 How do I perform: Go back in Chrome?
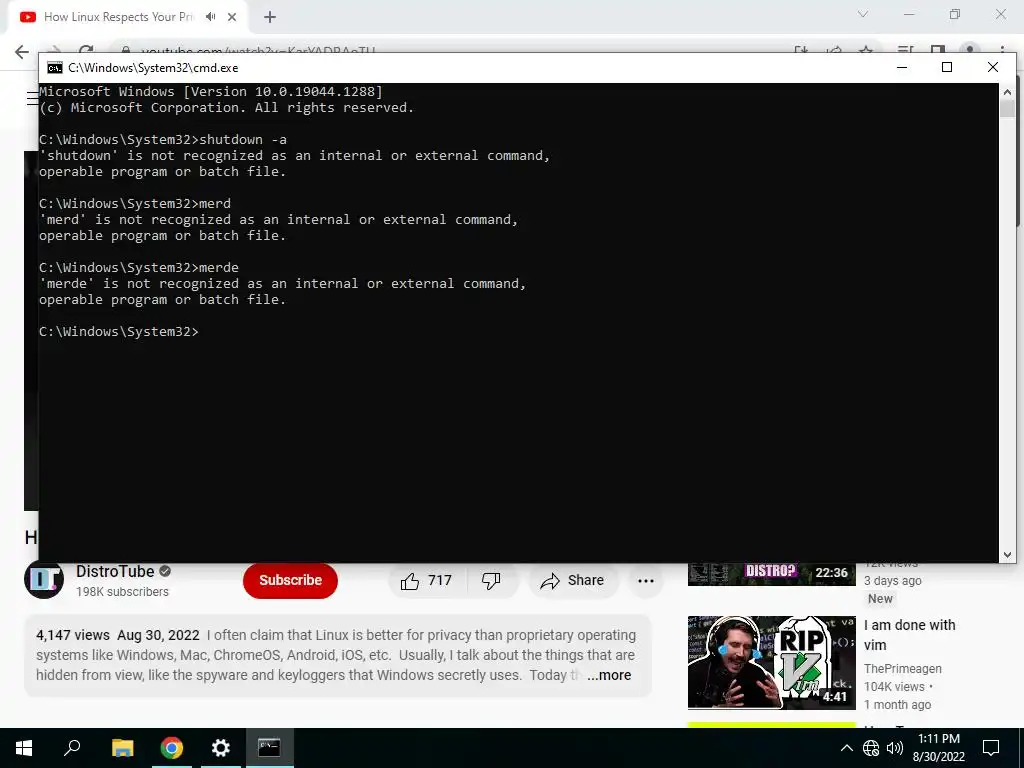pyautogui.click(x=22, y=52)
